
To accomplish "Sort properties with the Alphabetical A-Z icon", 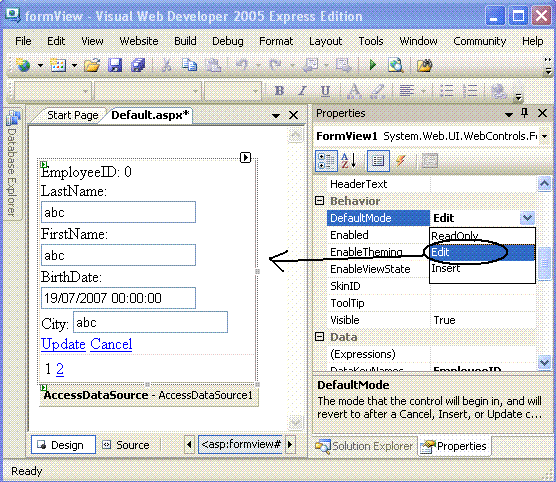I will tap(349, 161).
